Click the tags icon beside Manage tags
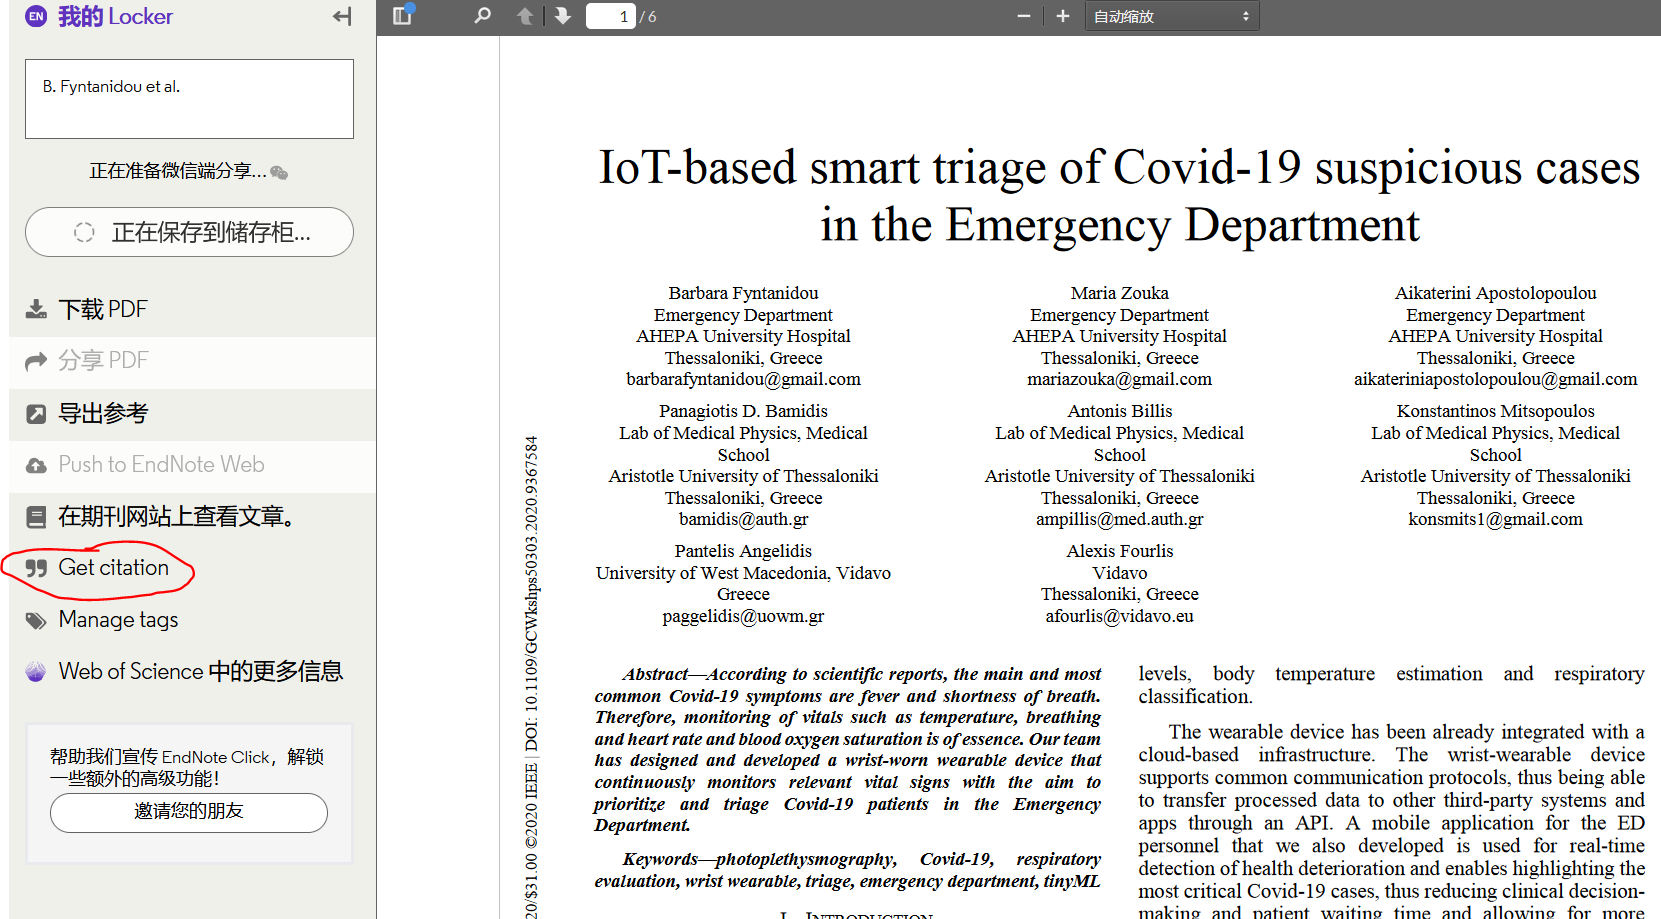The width and height of the screenshot is (1661, 919). click(36, 621)
